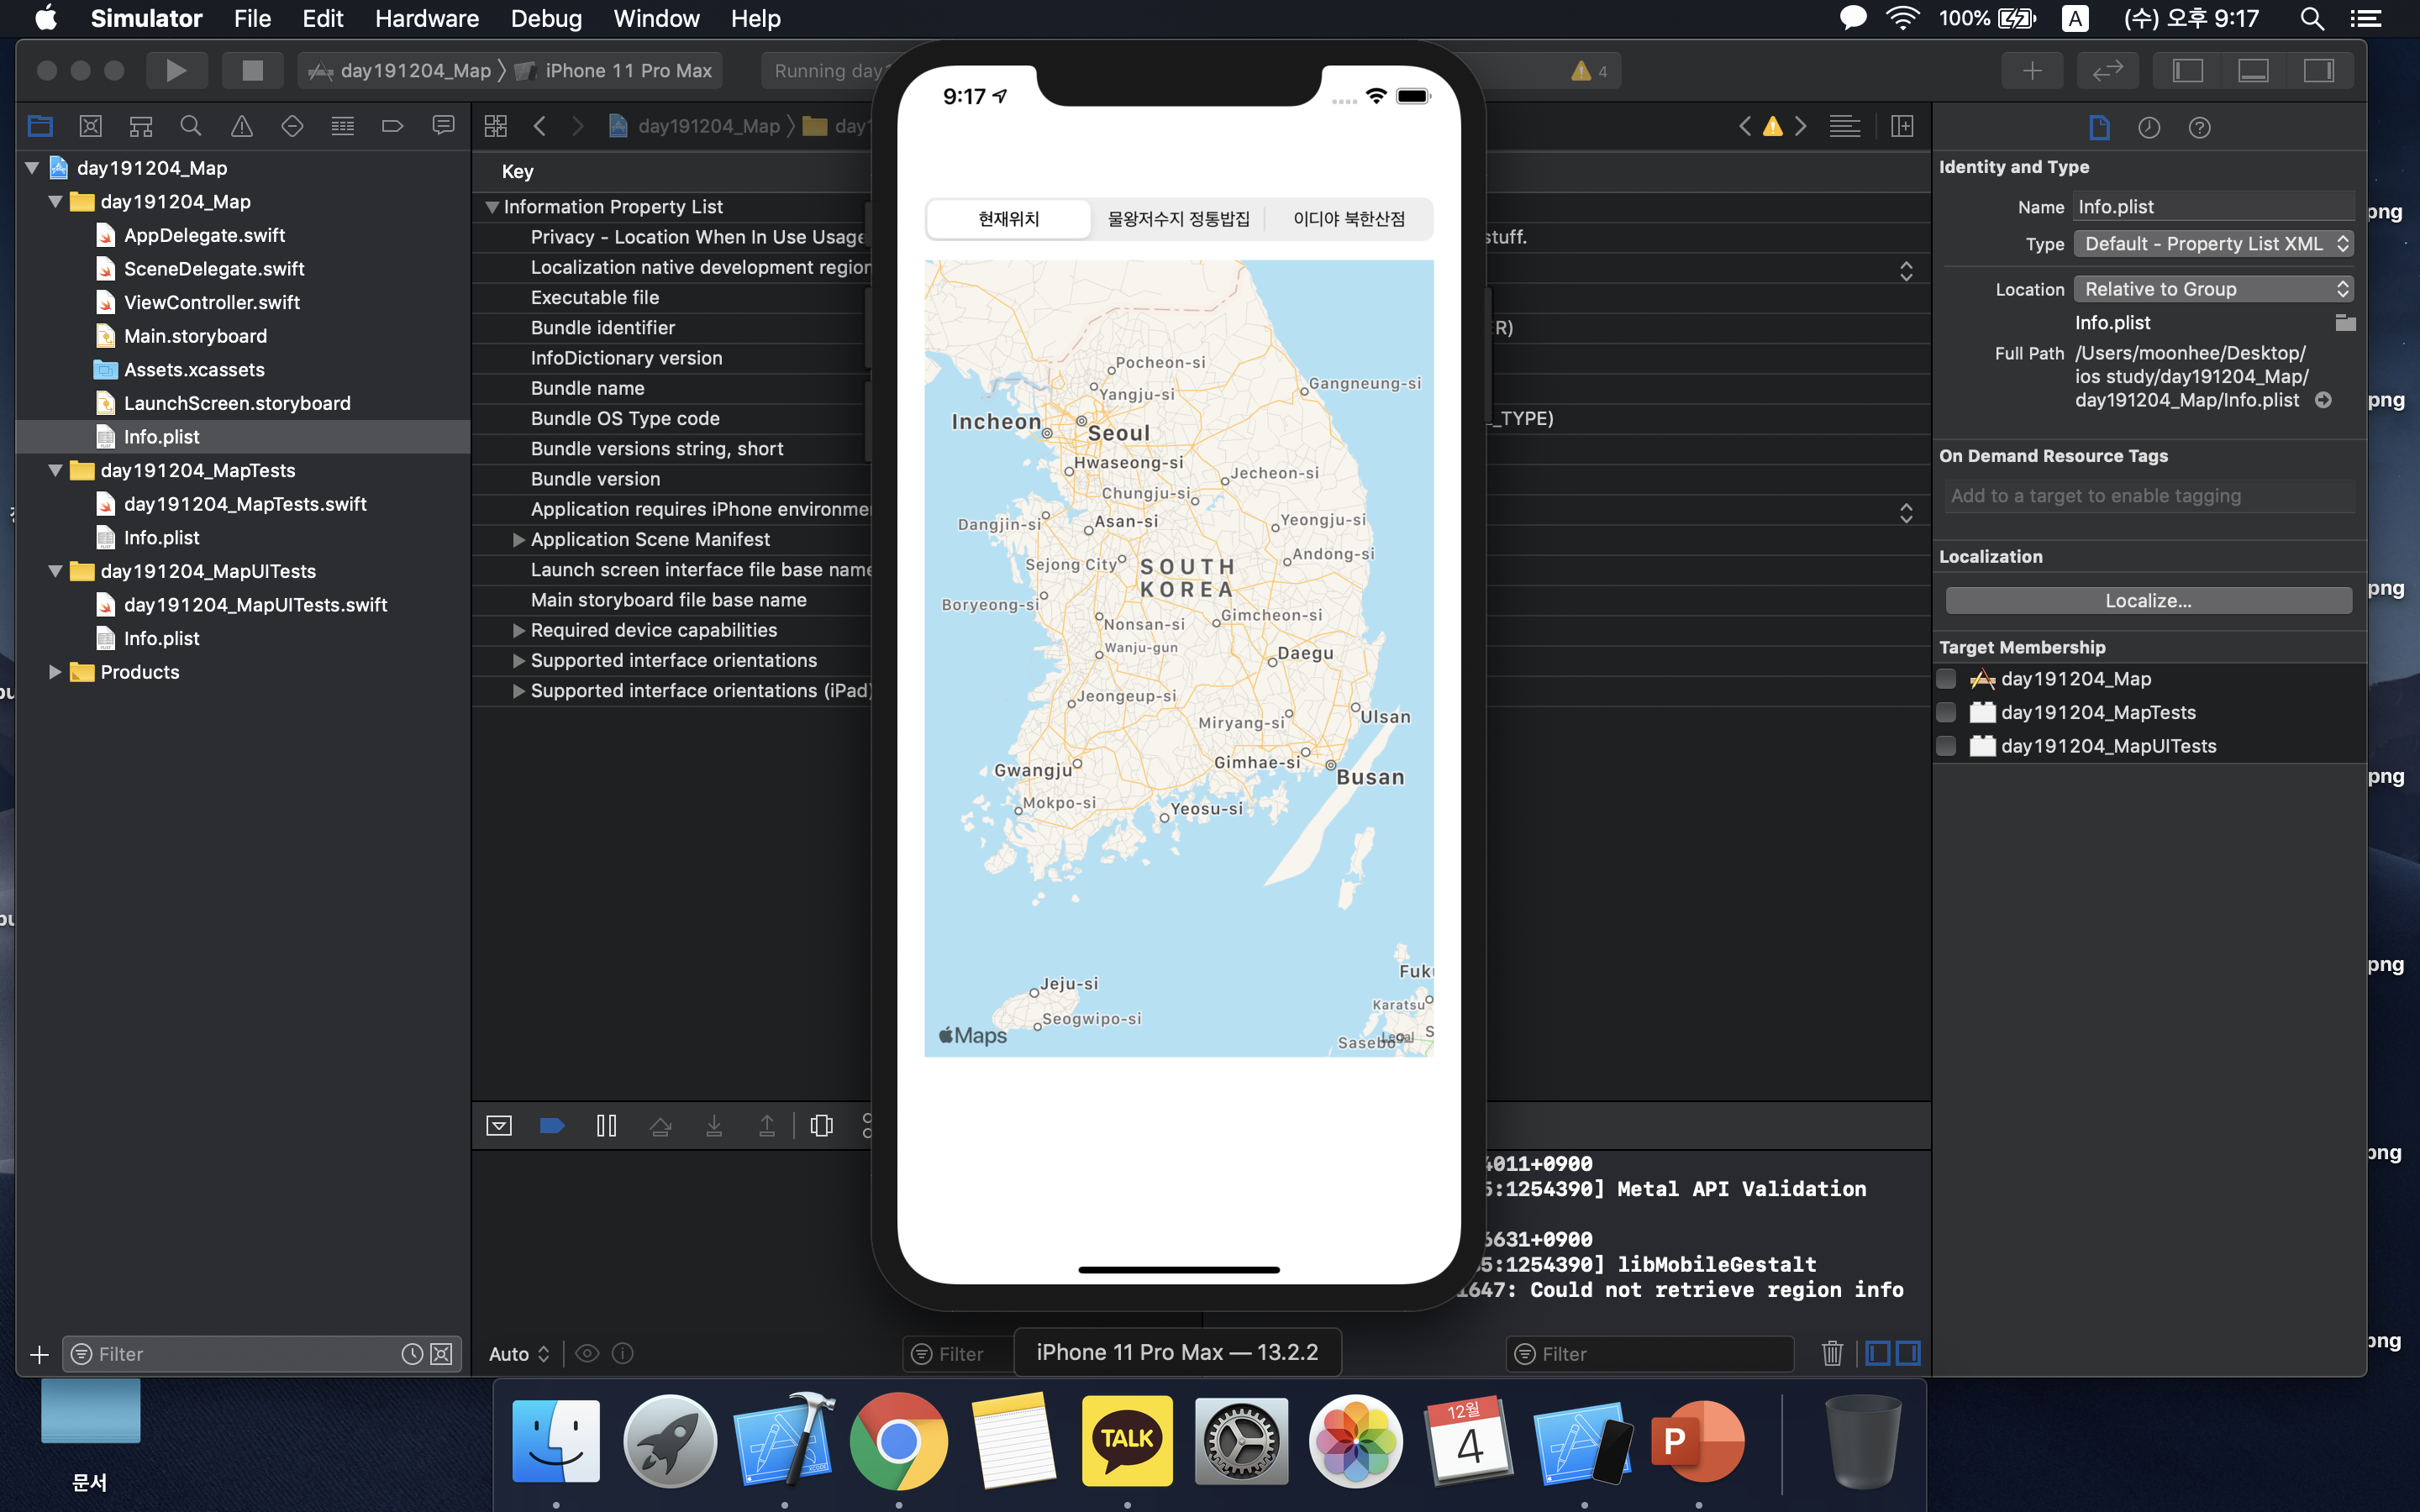
Task: Pause program execution in debug bar
Action: click(606, 1126)
